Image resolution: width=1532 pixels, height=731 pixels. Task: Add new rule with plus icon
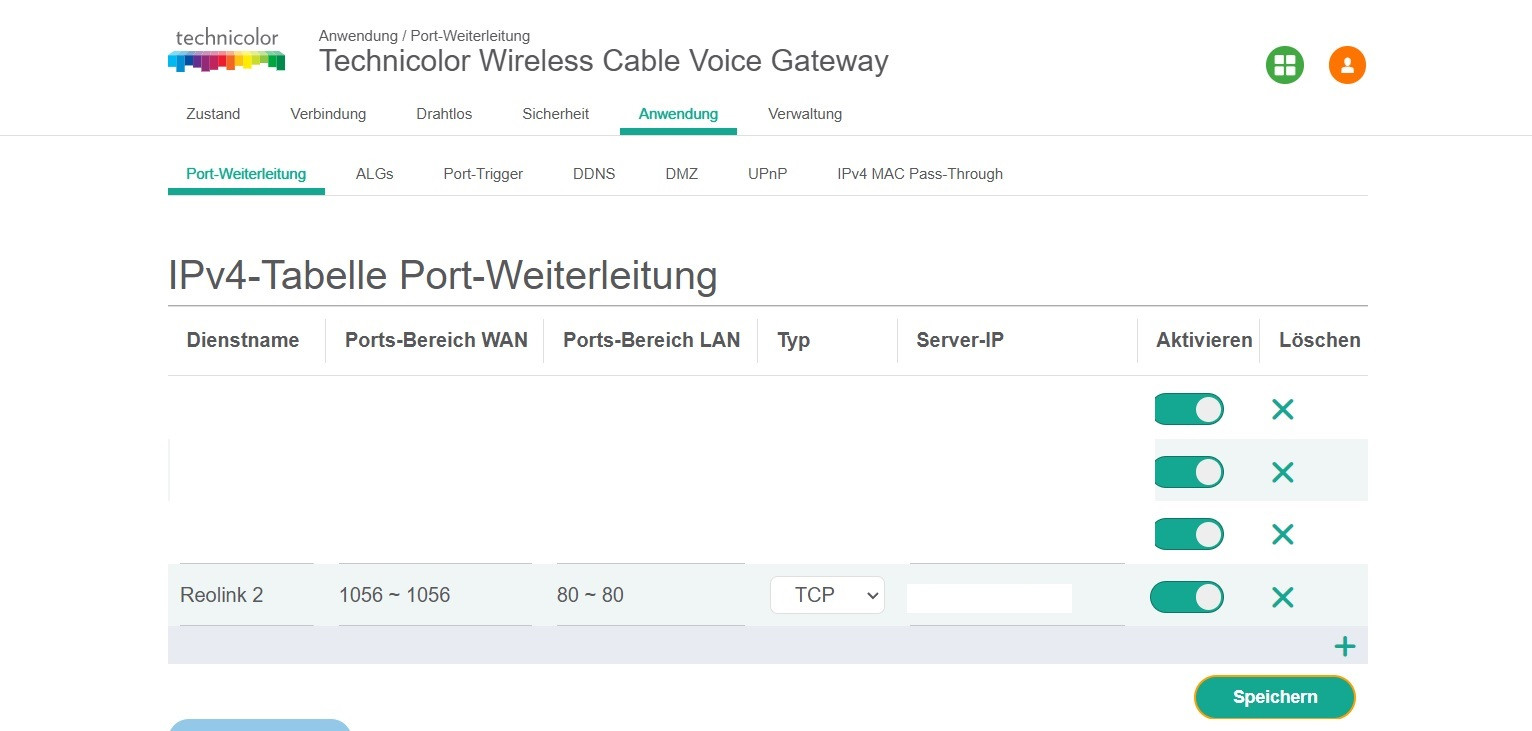click(x=1344, y=646)
